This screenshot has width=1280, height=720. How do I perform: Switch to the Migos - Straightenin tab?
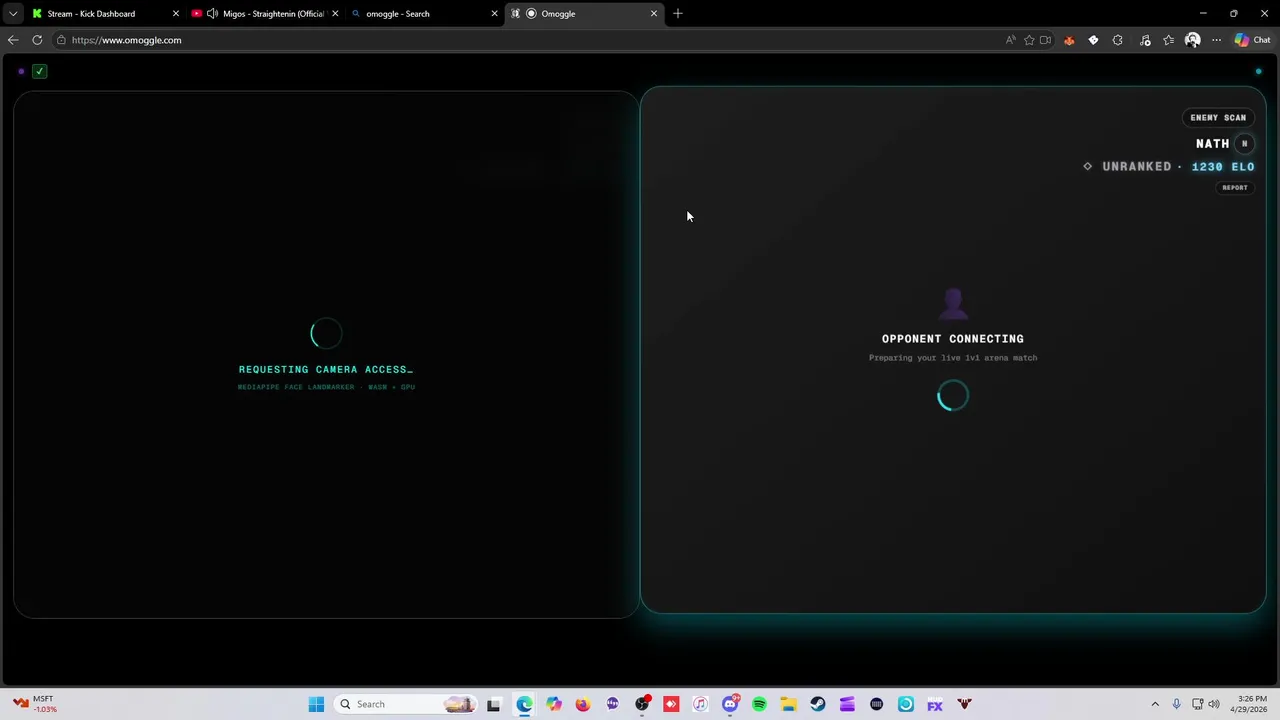(266, 14)
